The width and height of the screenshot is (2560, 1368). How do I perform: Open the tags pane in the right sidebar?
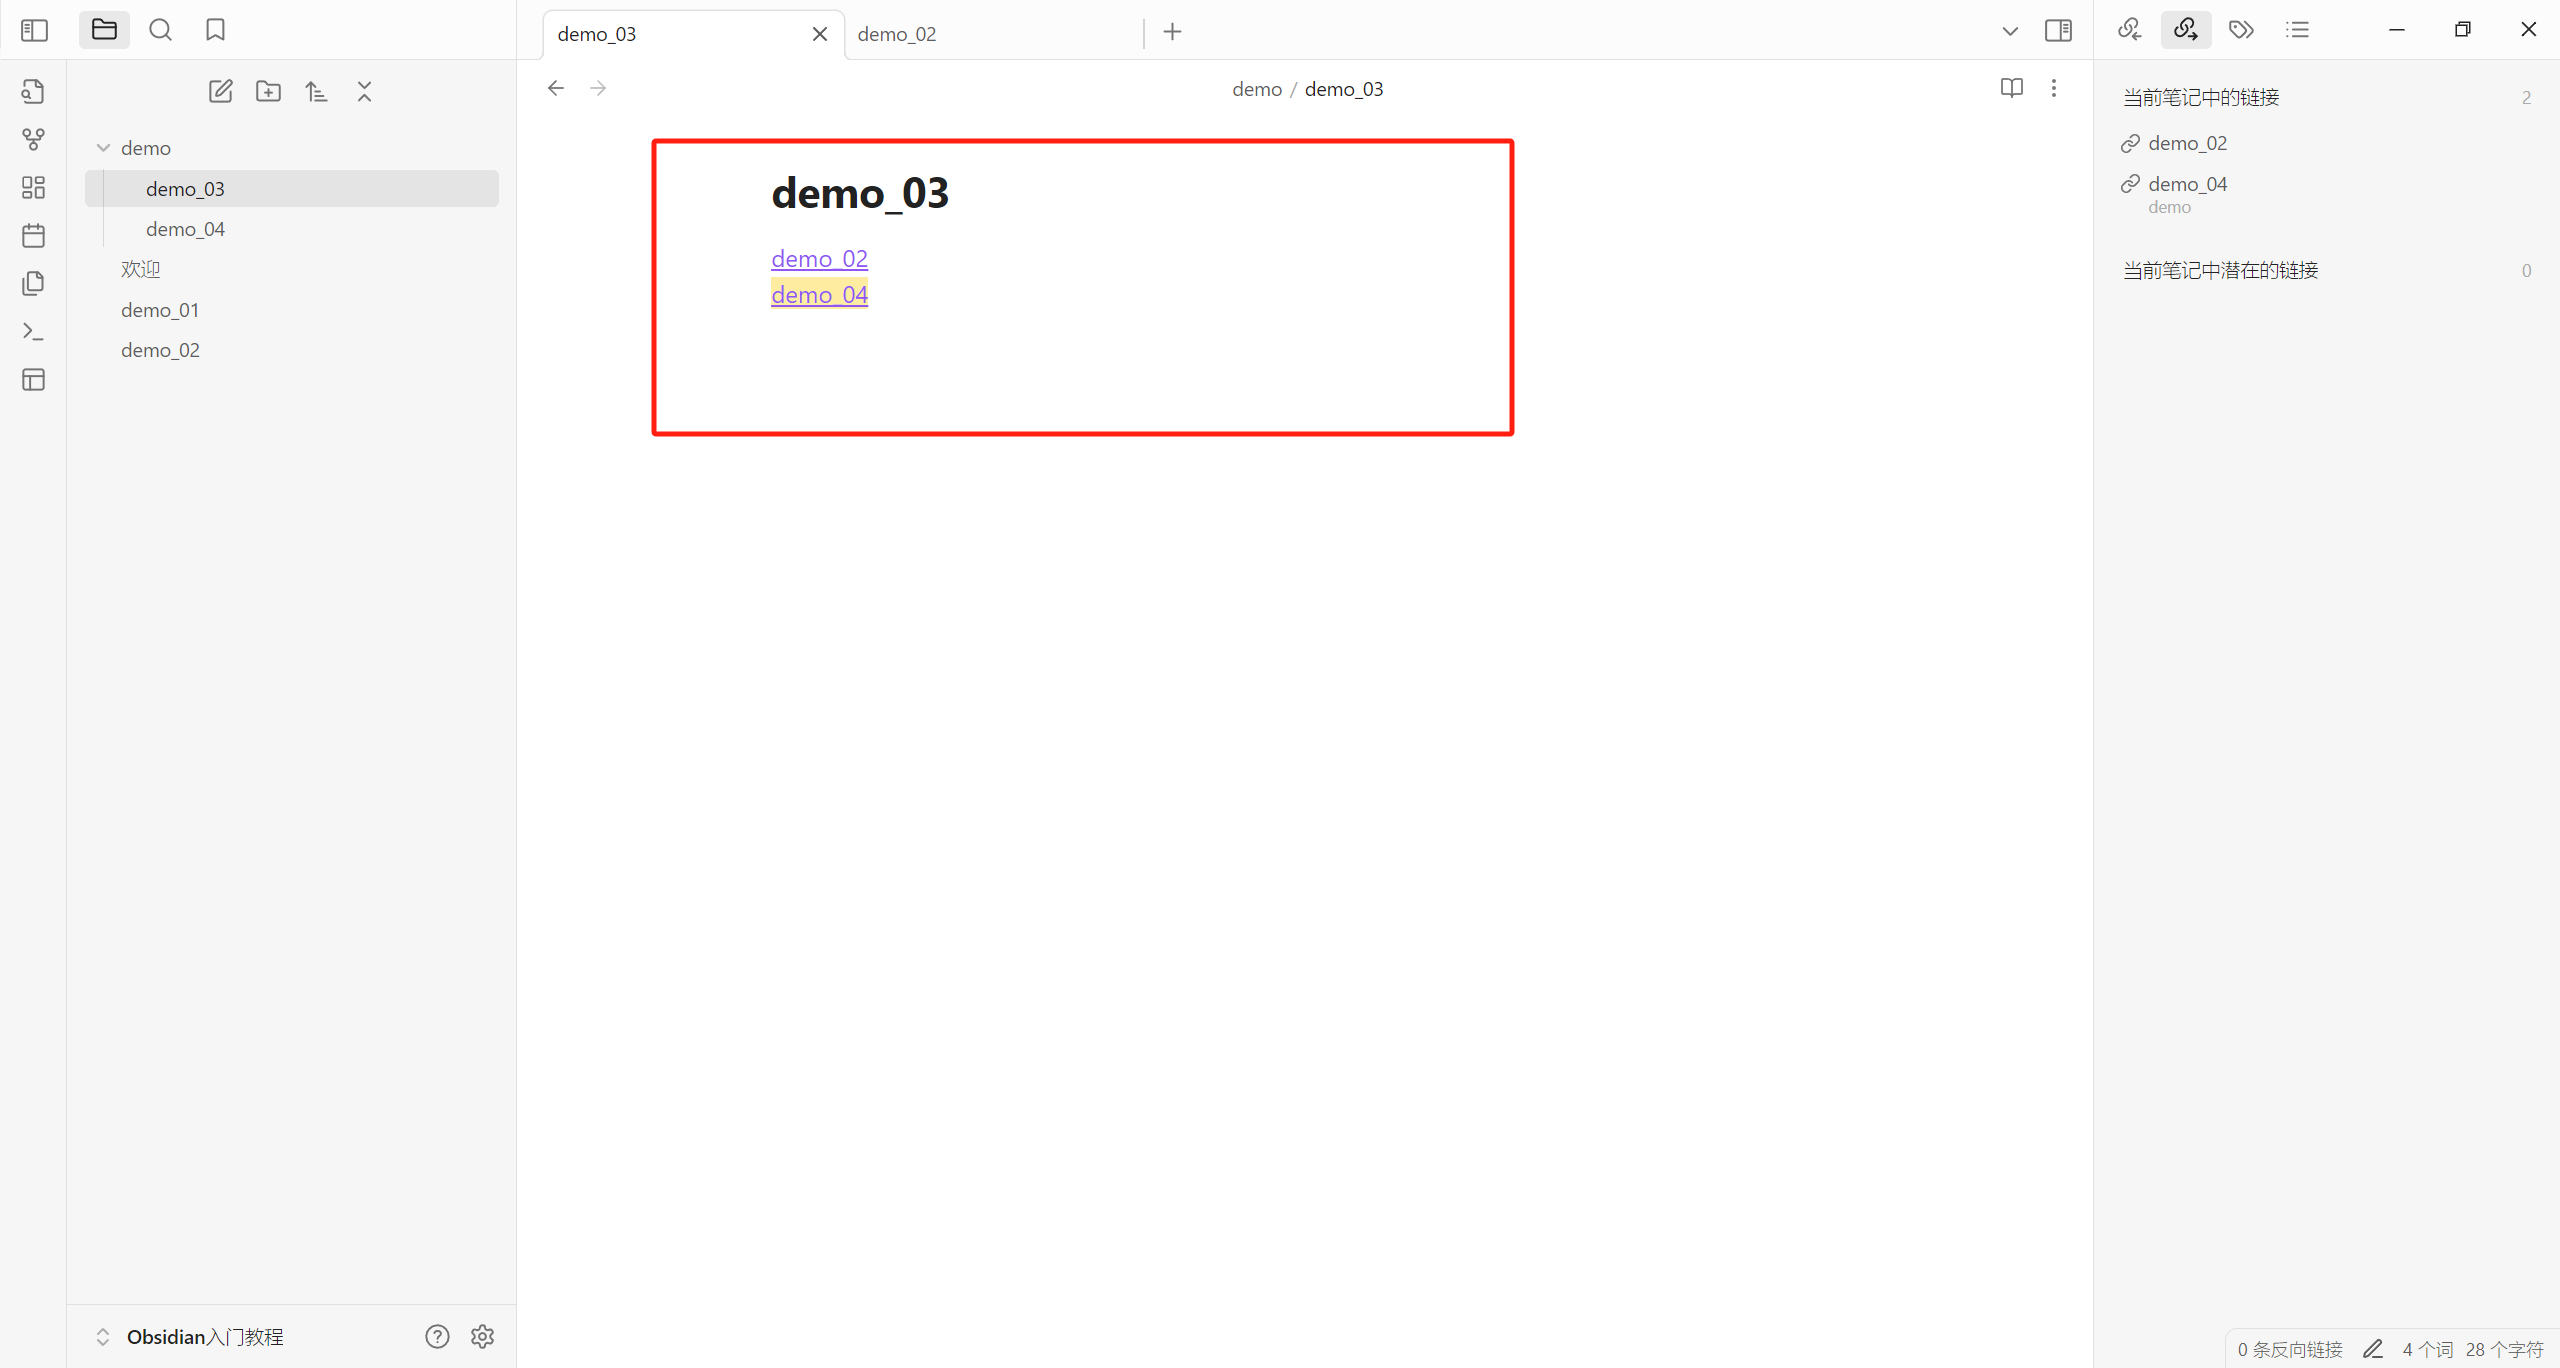coord(2241,30)
